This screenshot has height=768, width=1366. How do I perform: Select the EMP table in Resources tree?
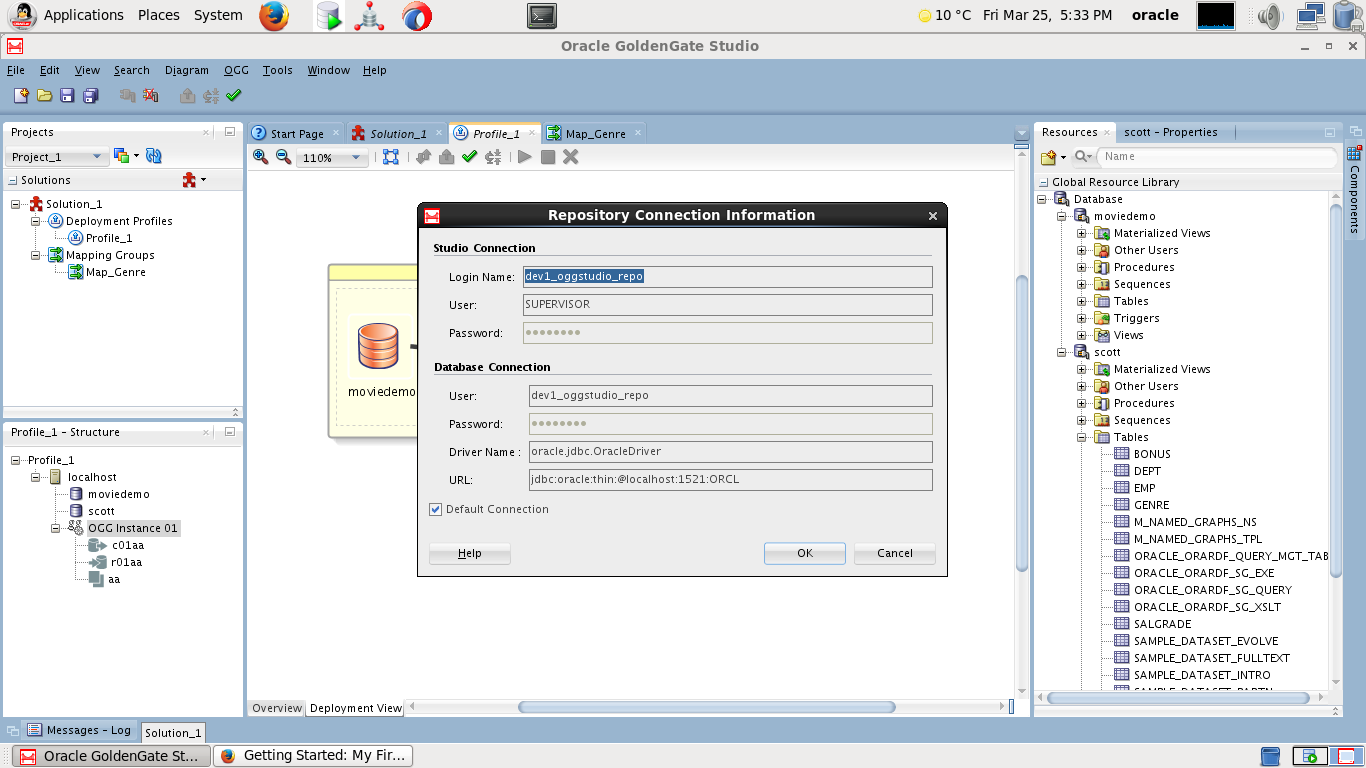[1144, 488]
